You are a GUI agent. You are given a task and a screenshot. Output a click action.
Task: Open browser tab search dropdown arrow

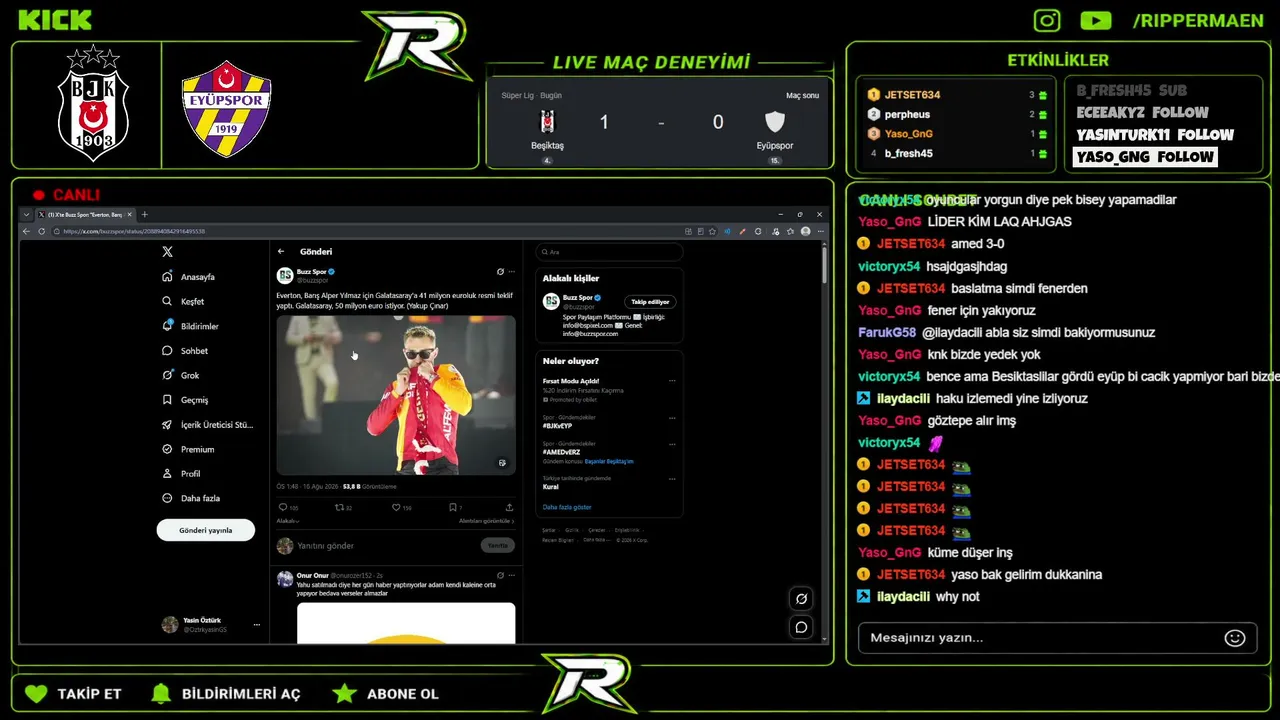coord(27,214)
